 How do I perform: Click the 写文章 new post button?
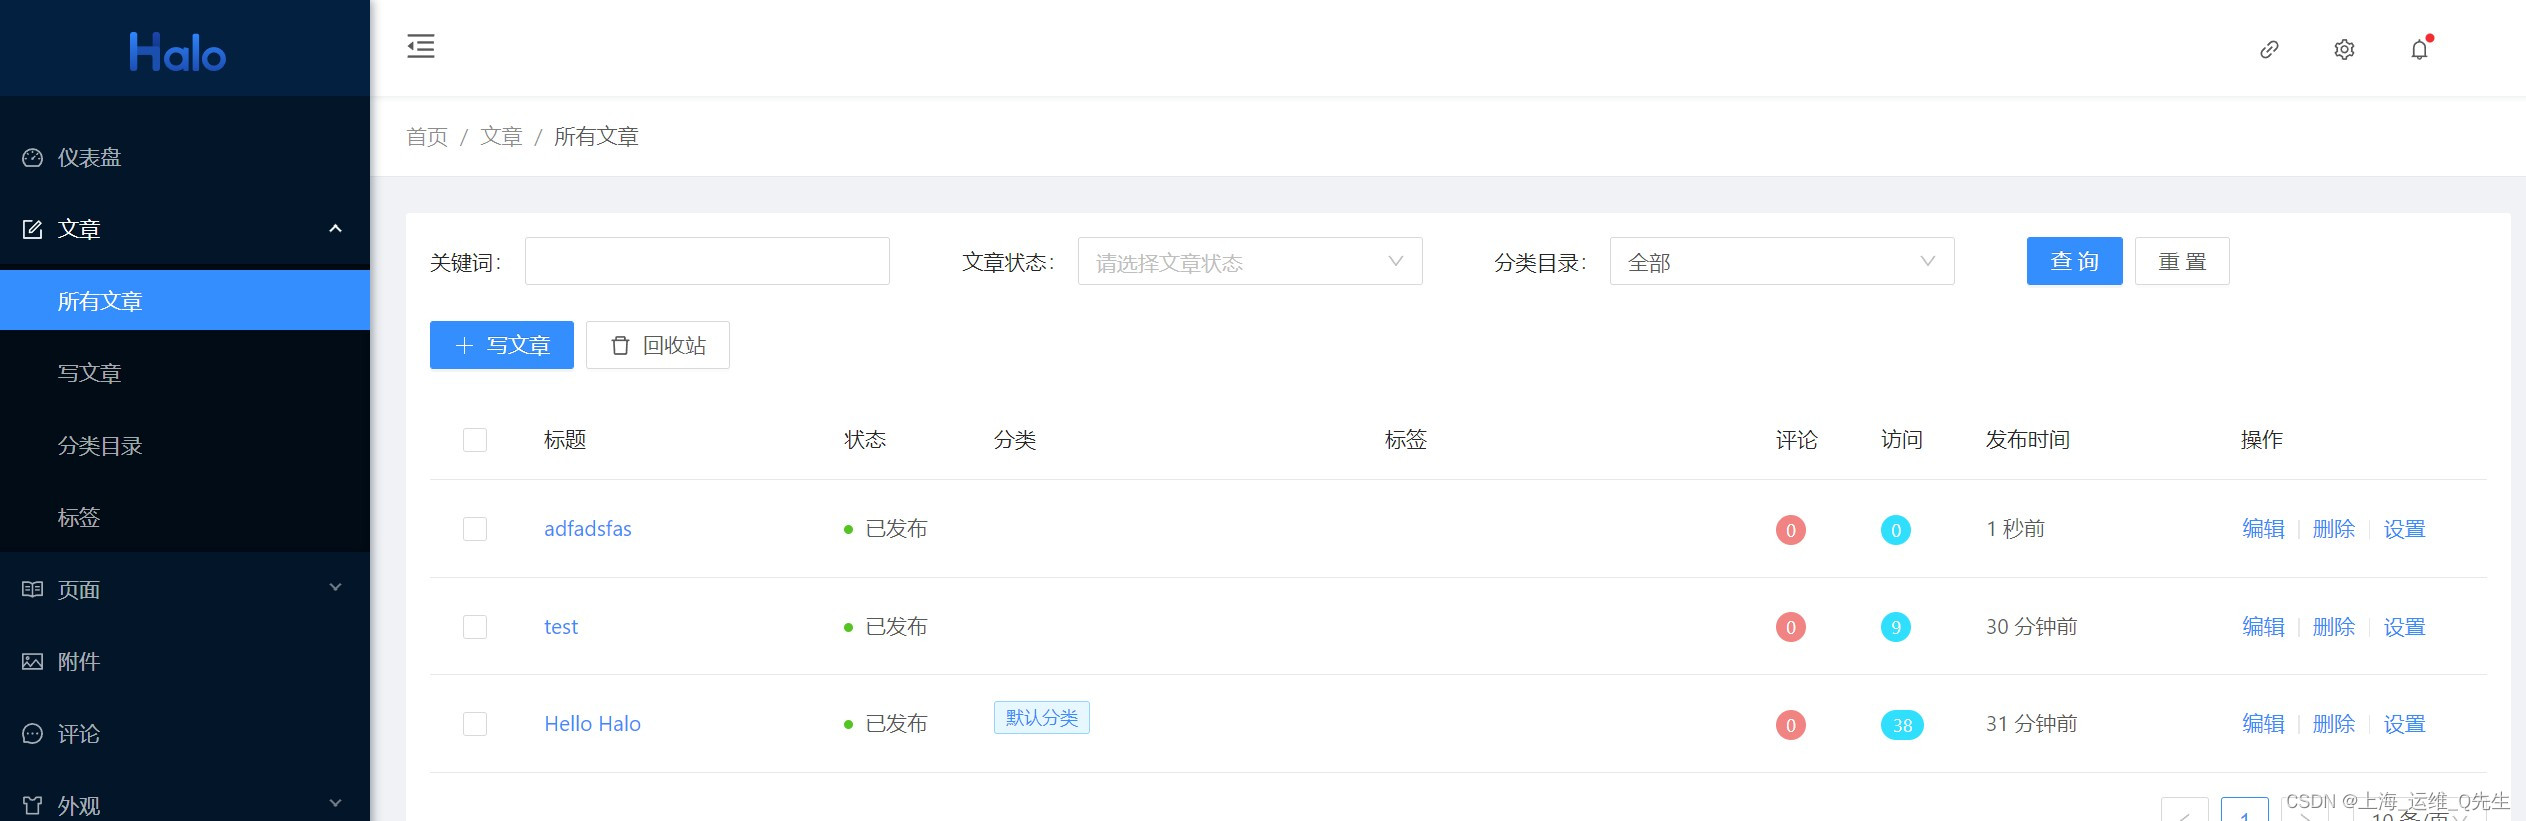(x=502, y=345)
